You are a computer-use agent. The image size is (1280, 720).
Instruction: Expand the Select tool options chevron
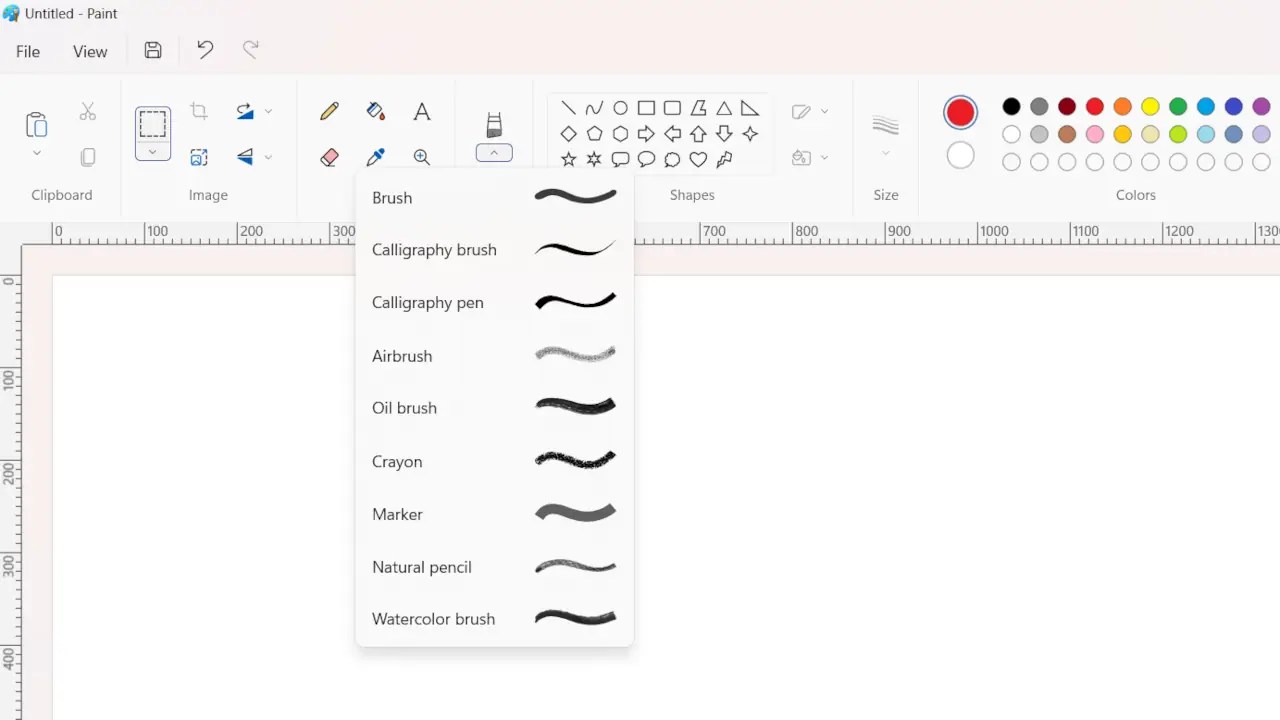[x=153, y=152]
